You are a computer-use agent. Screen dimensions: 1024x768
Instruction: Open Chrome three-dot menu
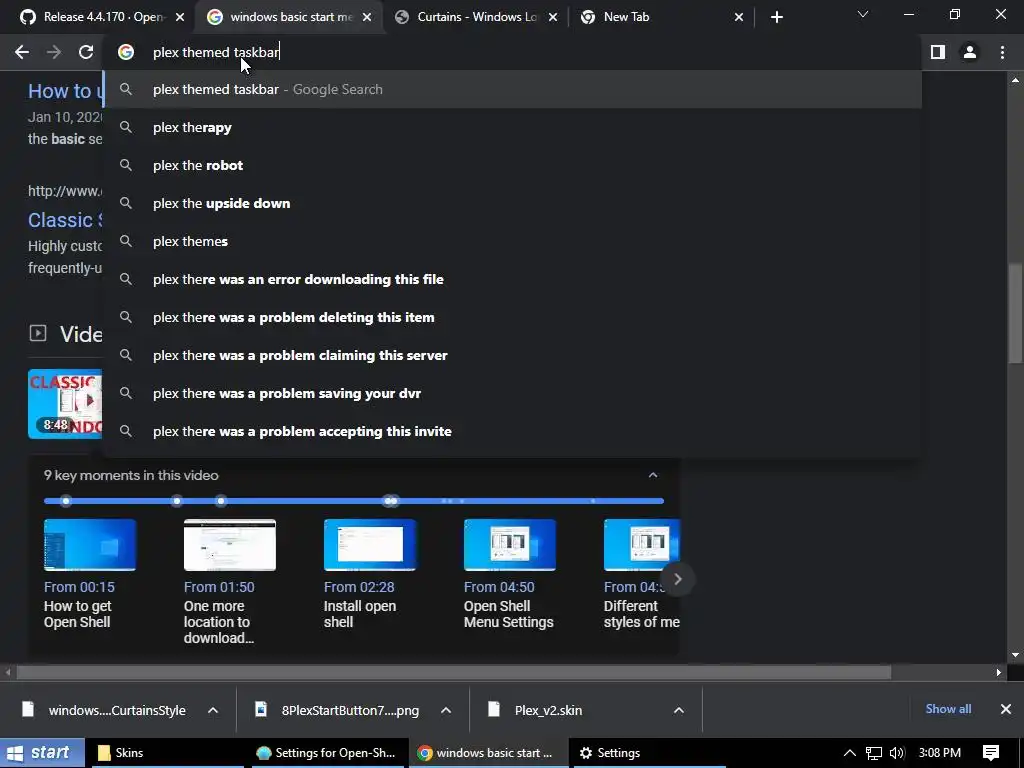(1002, 52)
